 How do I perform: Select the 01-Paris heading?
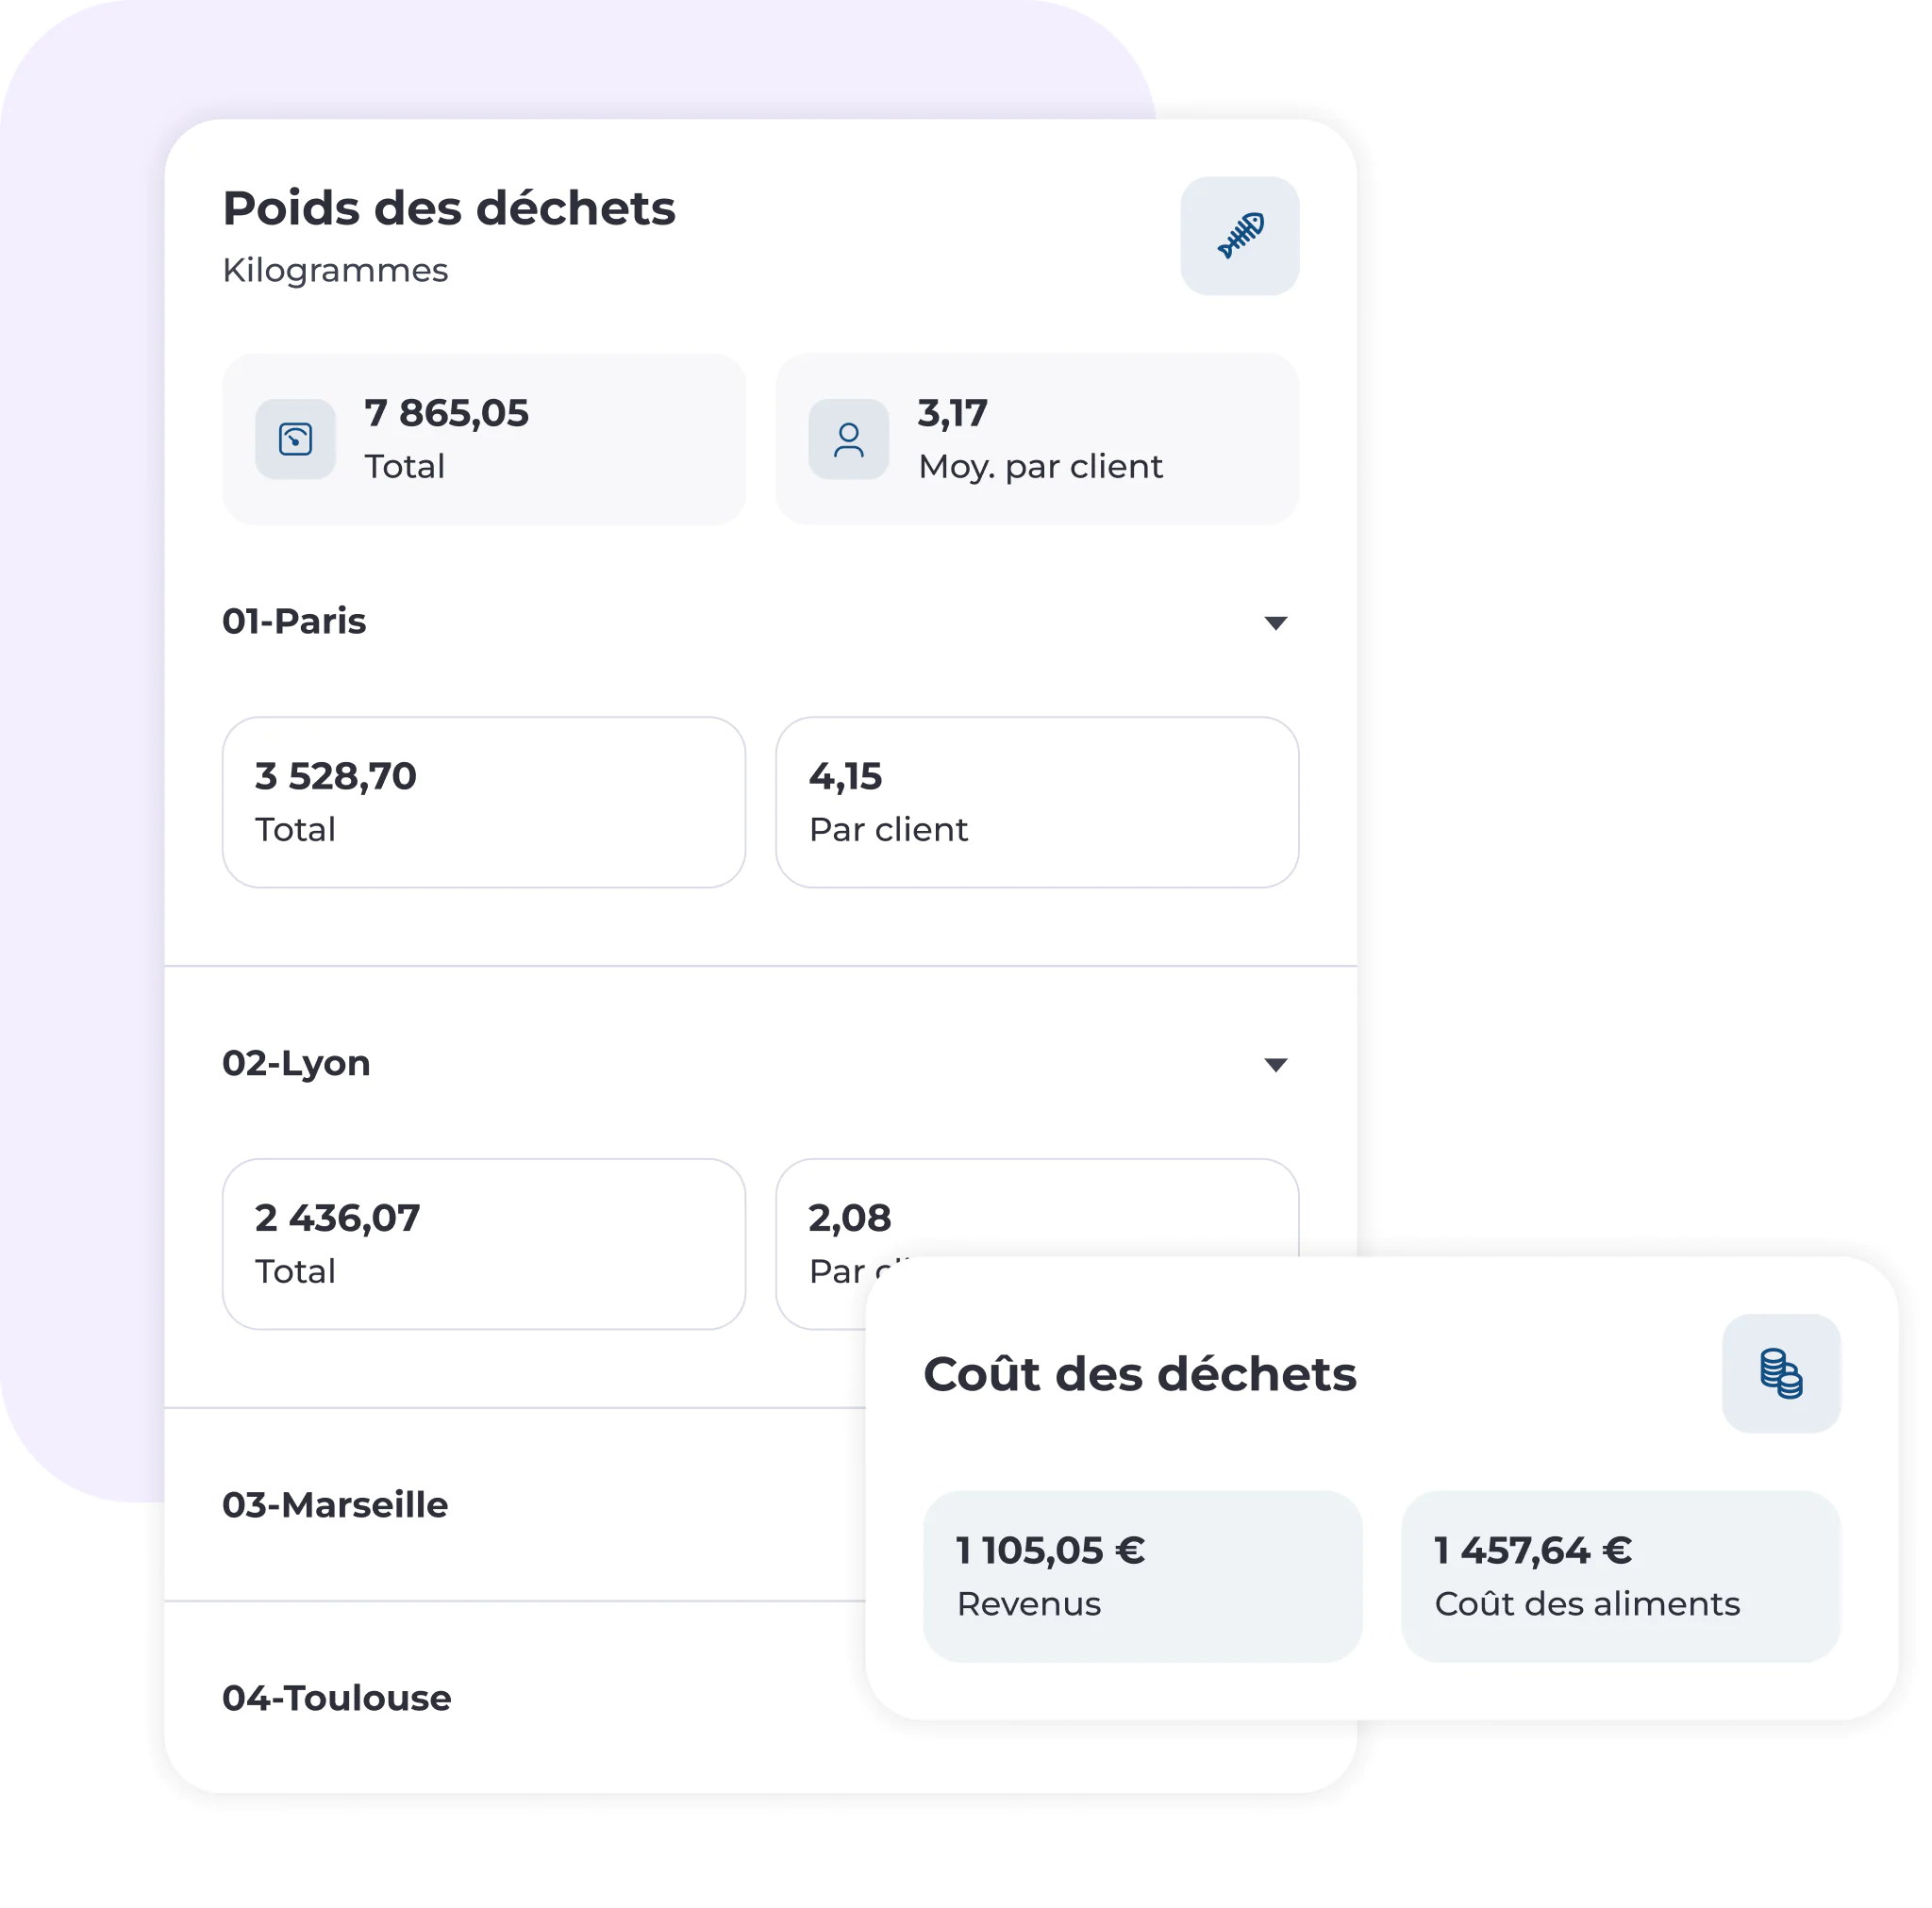(x=294, y=621)
